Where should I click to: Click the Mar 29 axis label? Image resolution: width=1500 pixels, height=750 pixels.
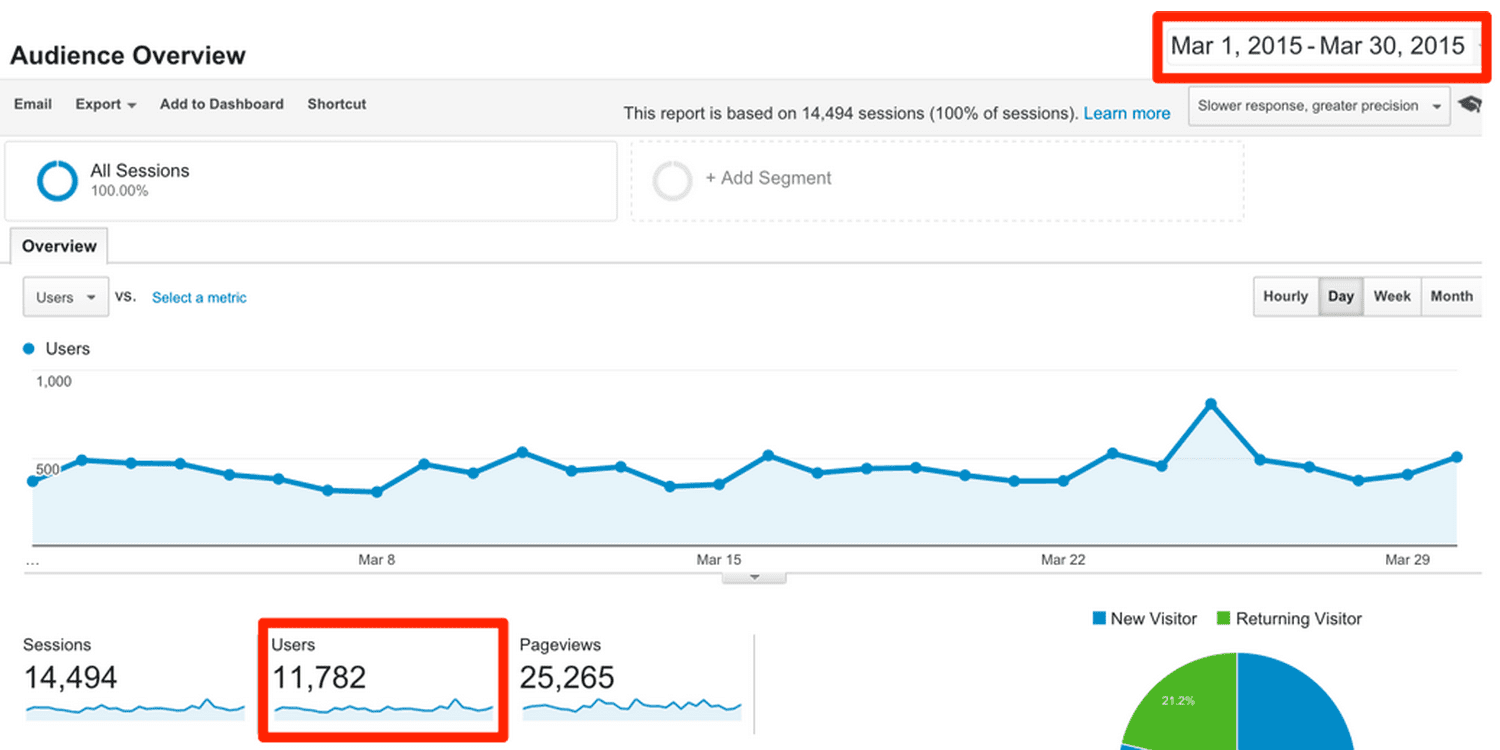pos(1407,560)
